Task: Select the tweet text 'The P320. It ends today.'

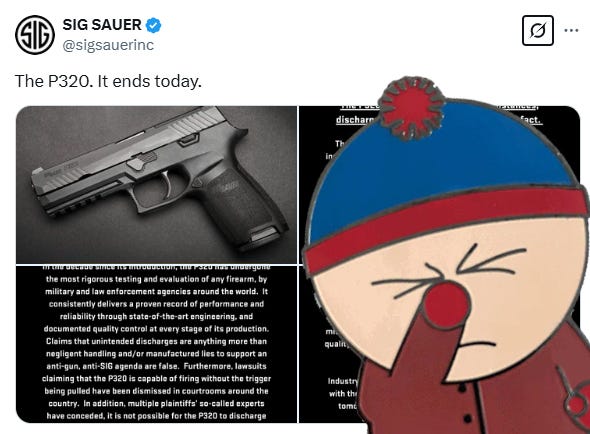Action: click(108, 81)
